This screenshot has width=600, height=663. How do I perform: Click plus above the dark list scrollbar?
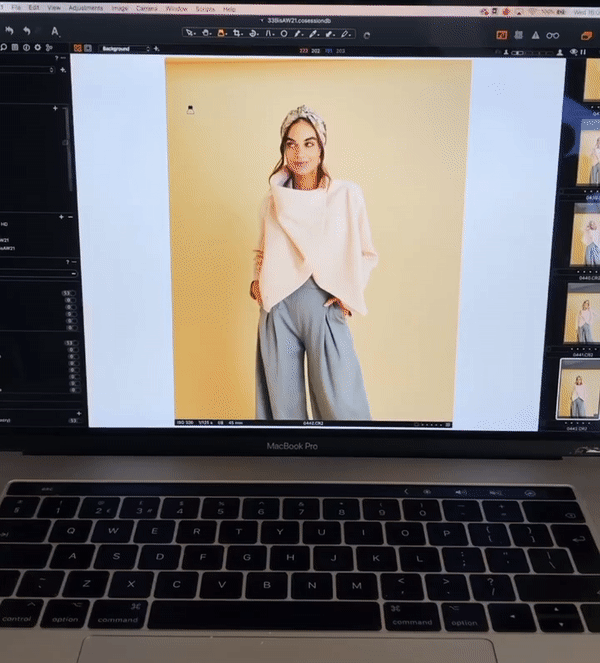(x=55, y=108)
